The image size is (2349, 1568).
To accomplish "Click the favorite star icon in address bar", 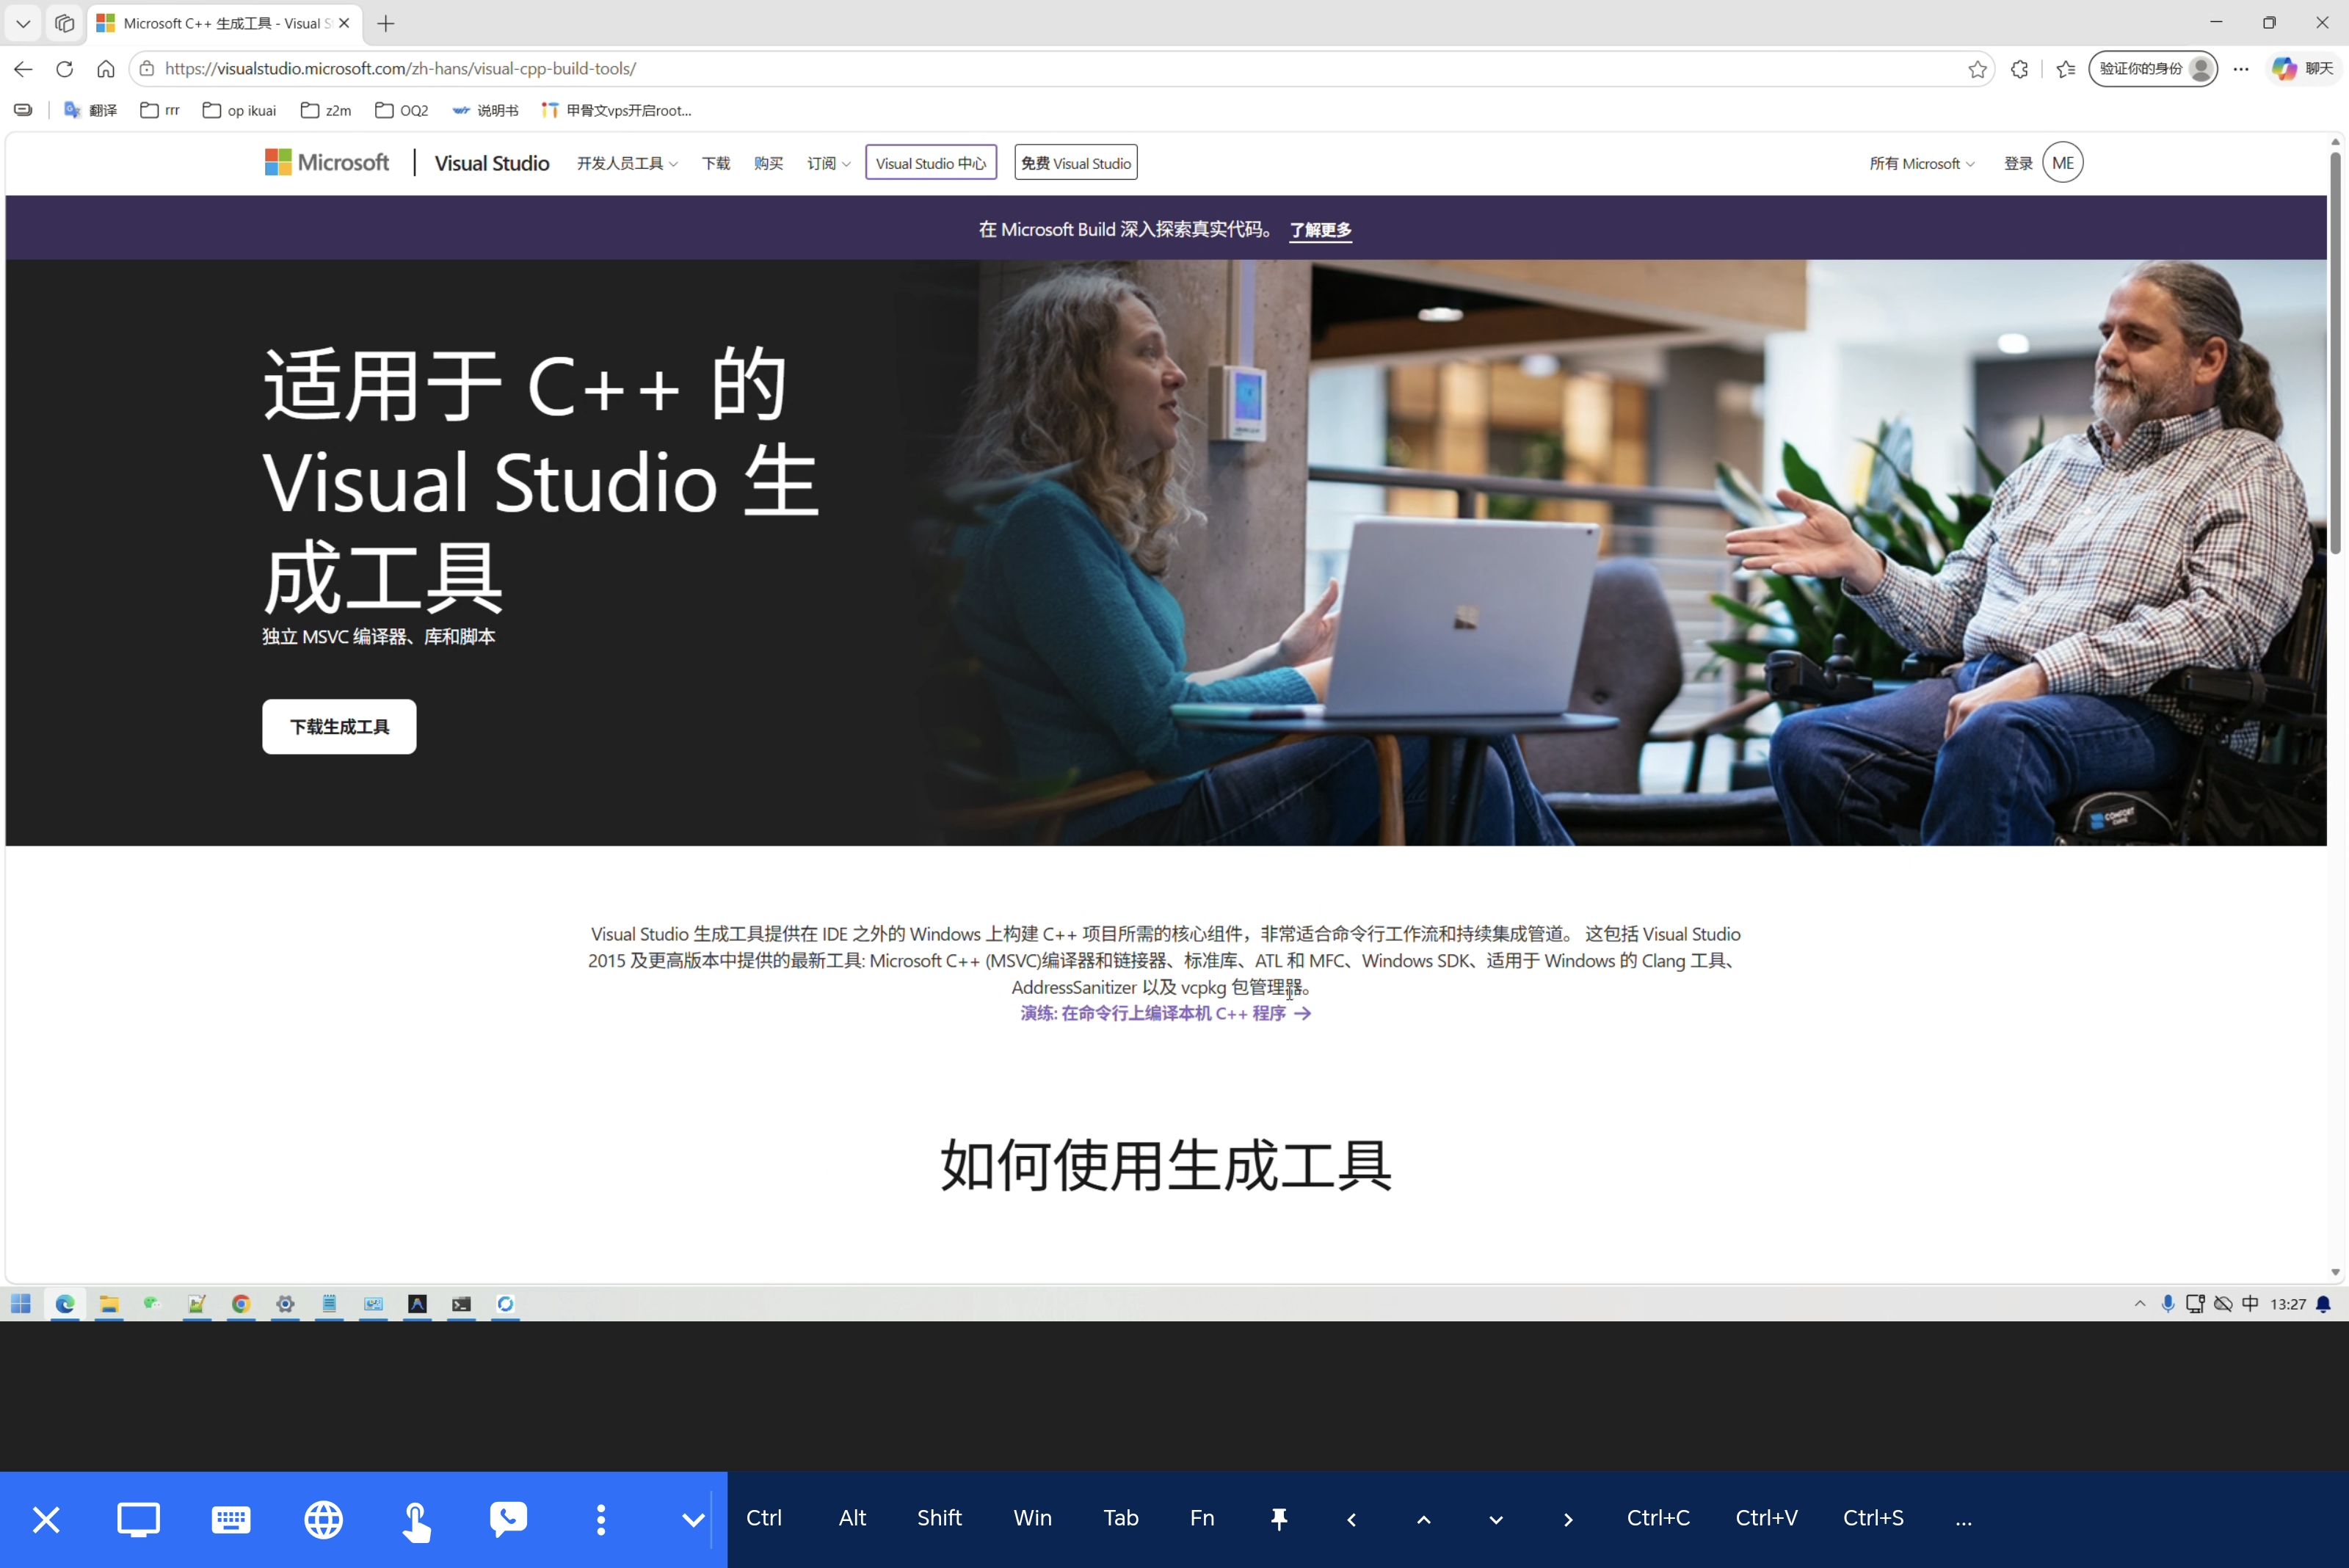I will point(1977,69).
